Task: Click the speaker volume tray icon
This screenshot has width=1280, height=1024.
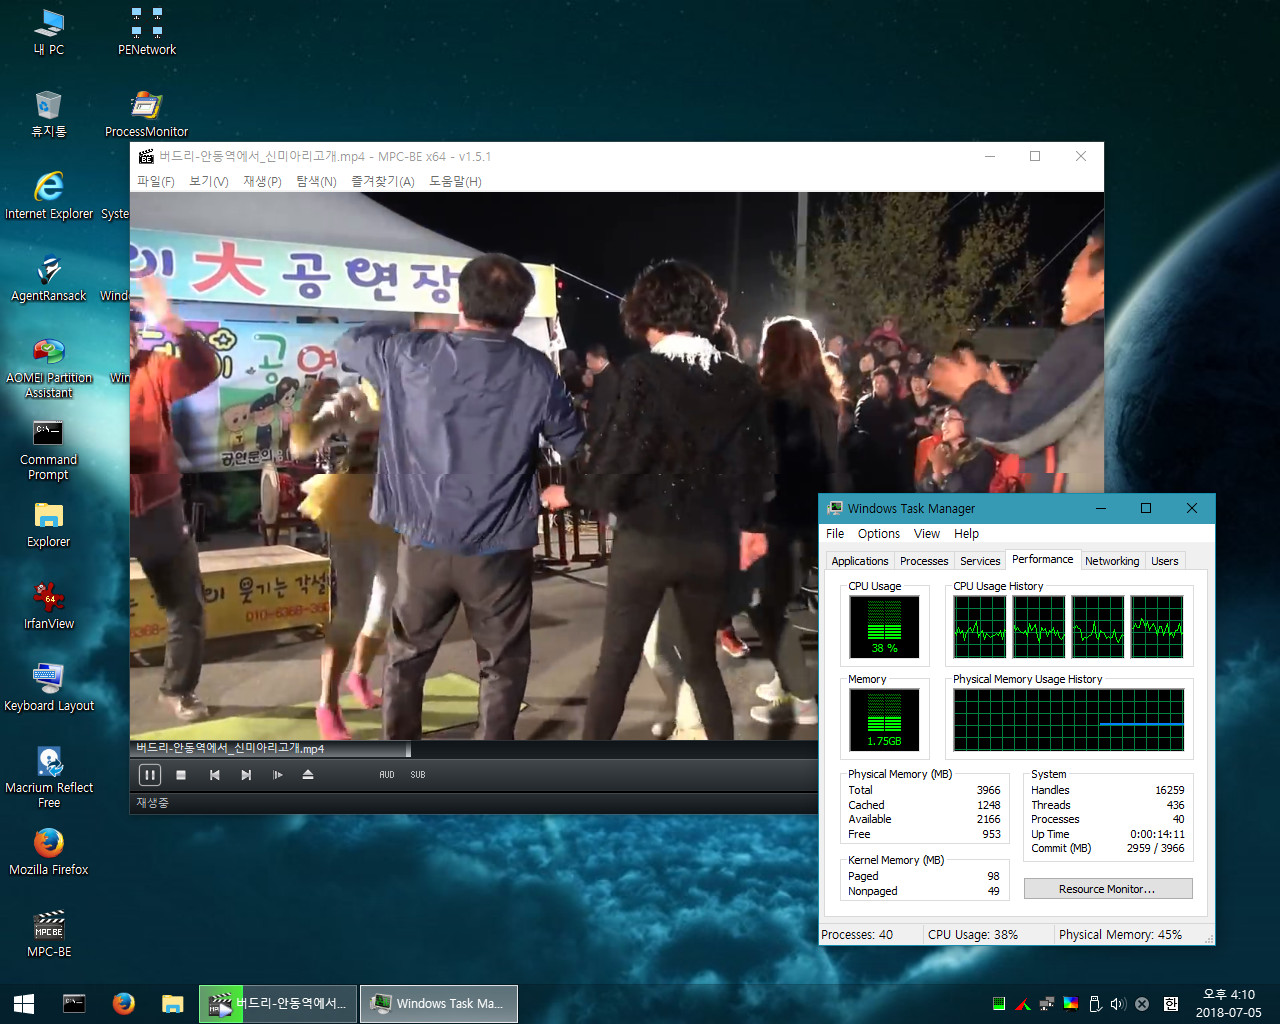Action: point(1118,1004)
